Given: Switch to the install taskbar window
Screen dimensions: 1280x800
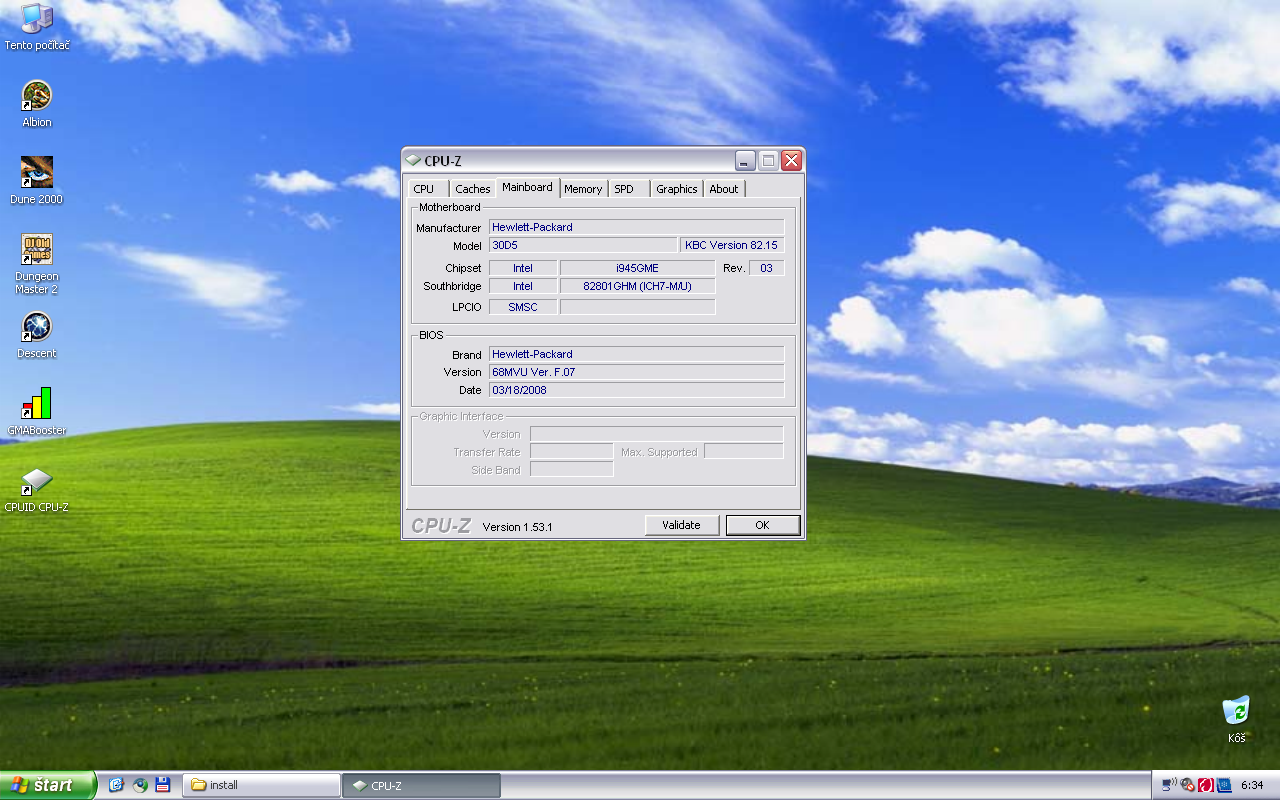Looking at the screenshot, I should click(x=262, y=785).
